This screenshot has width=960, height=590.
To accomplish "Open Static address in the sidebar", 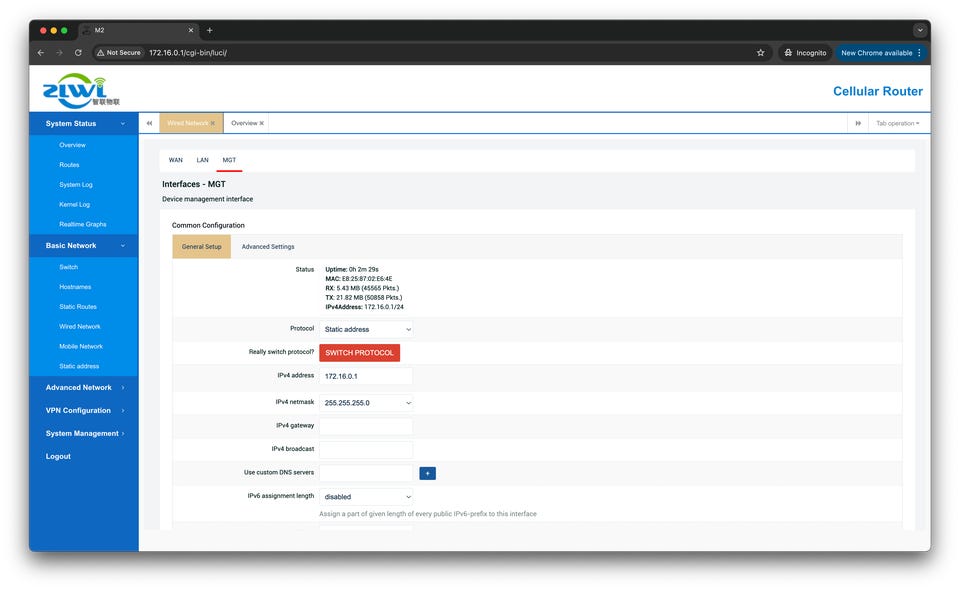I will click(x=79, y=366).
